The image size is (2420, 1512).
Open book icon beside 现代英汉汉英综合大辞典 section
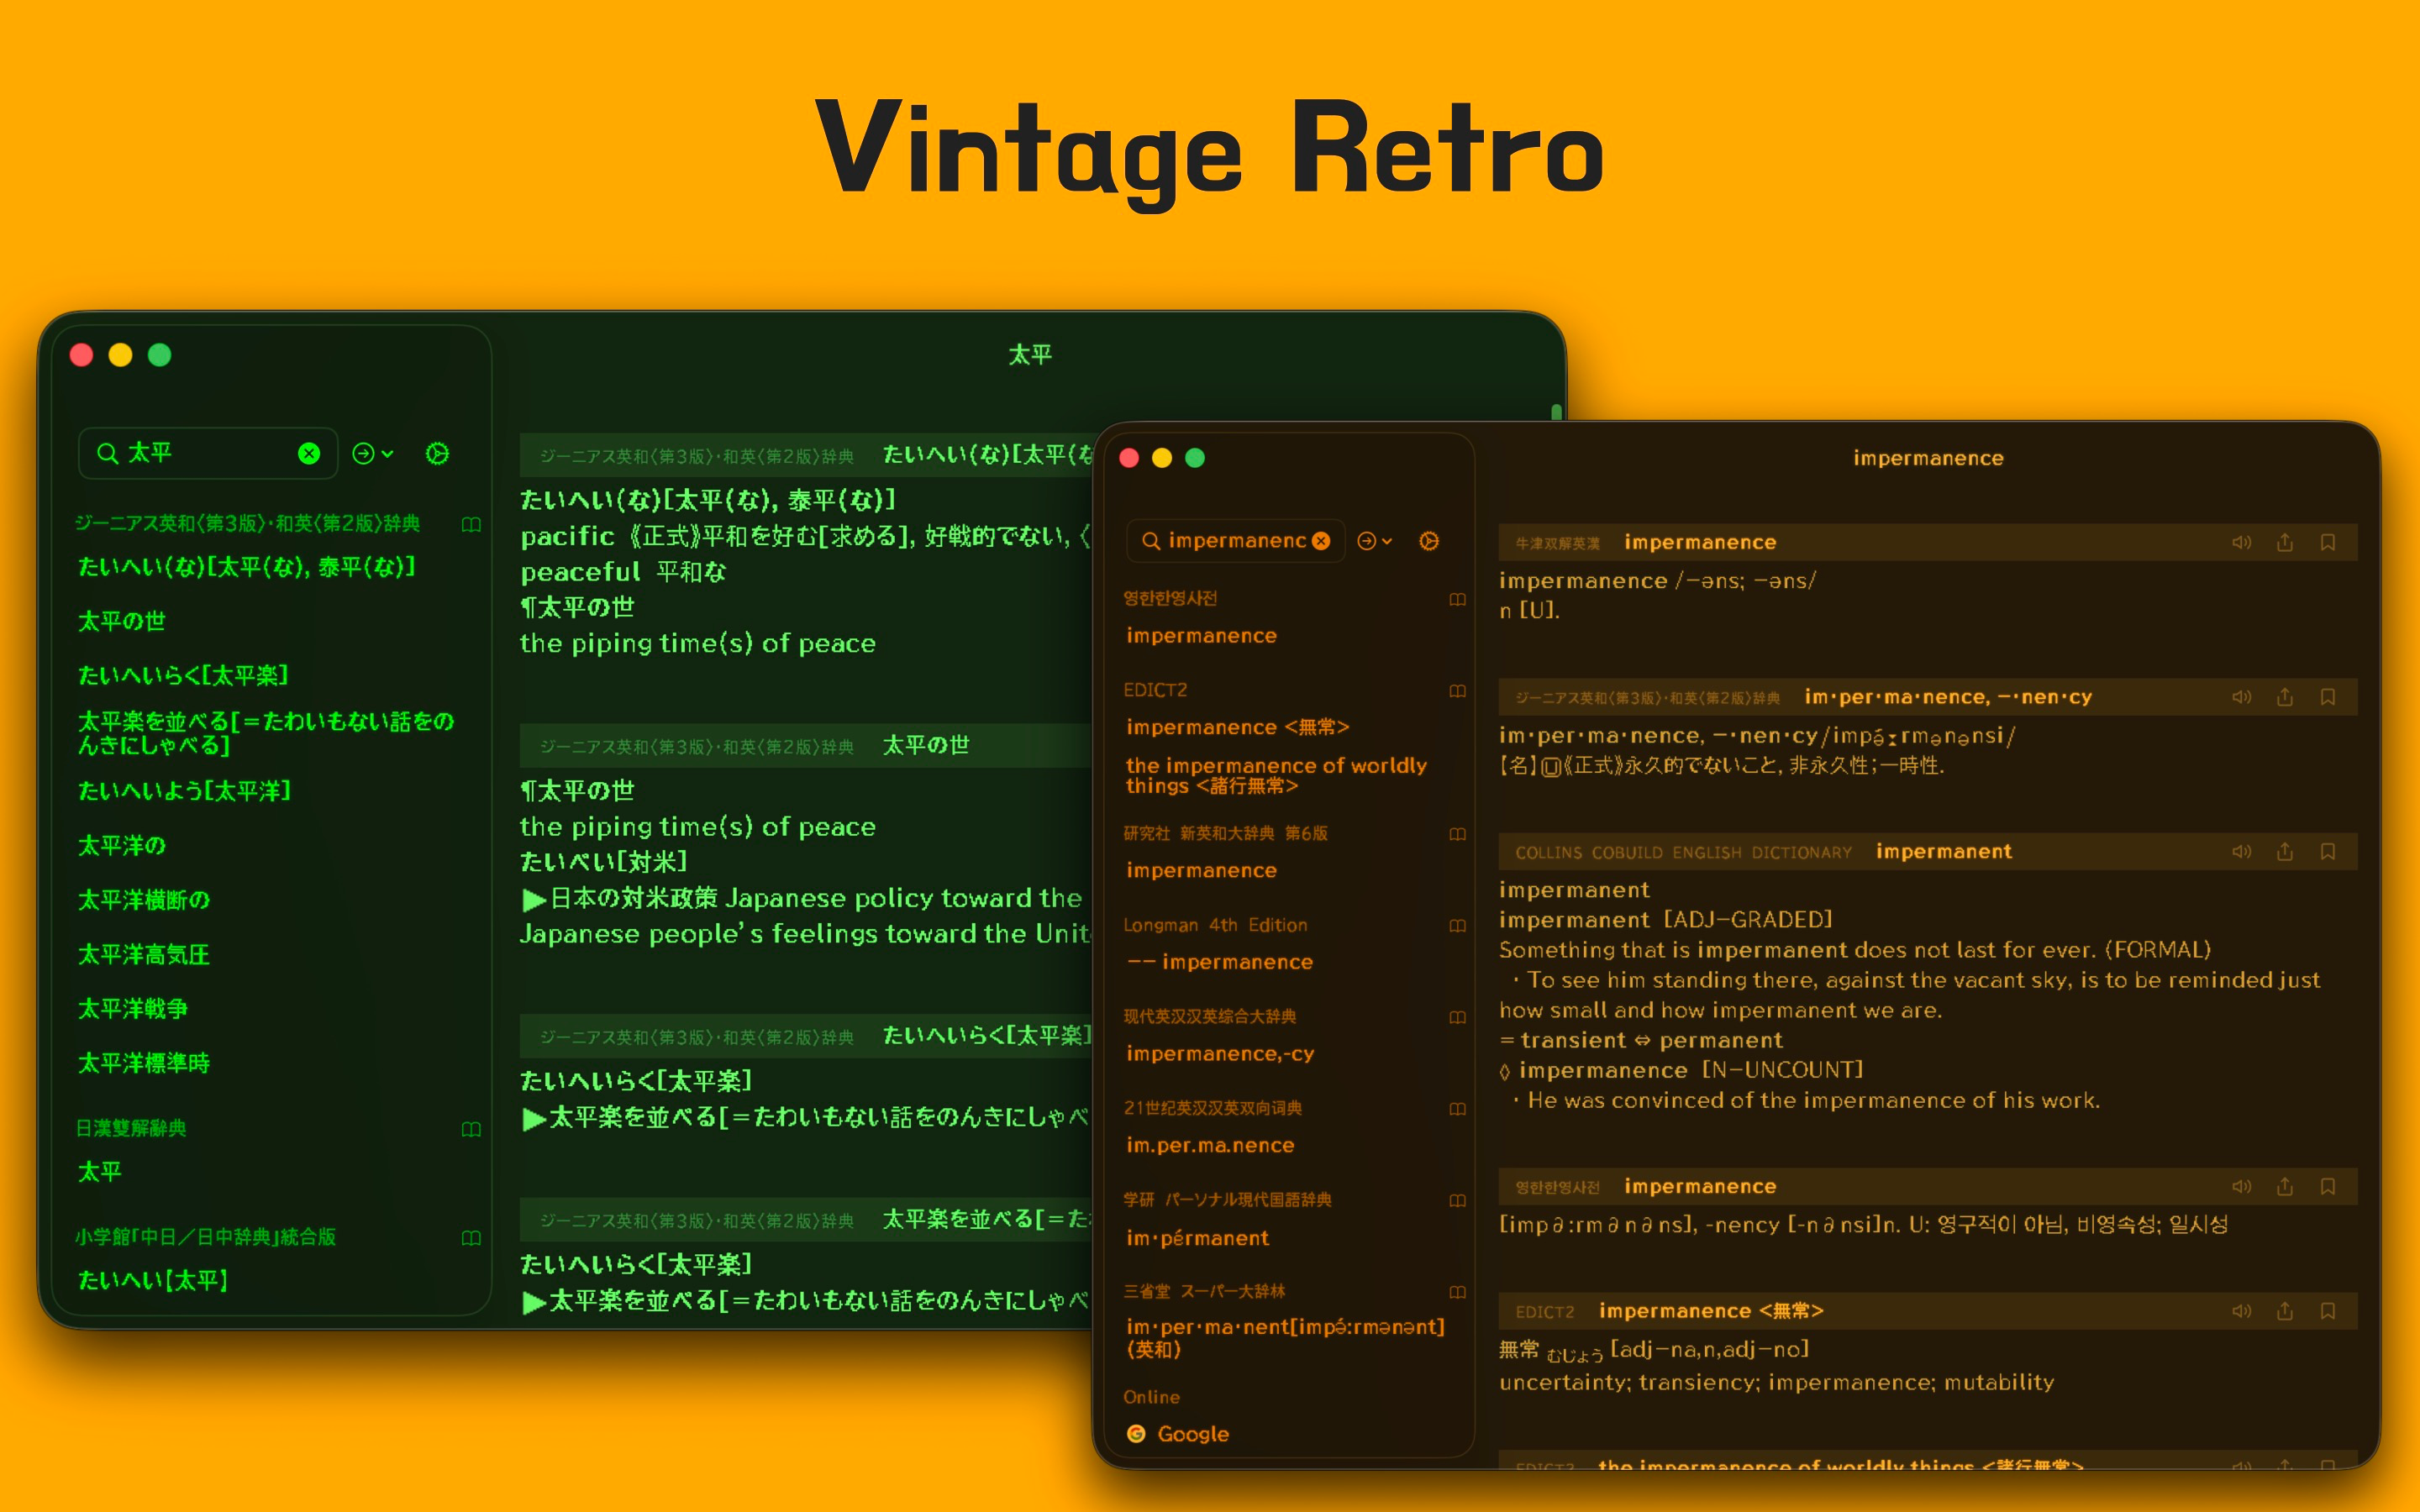pyautogui.click(x=1457, y=1017)
